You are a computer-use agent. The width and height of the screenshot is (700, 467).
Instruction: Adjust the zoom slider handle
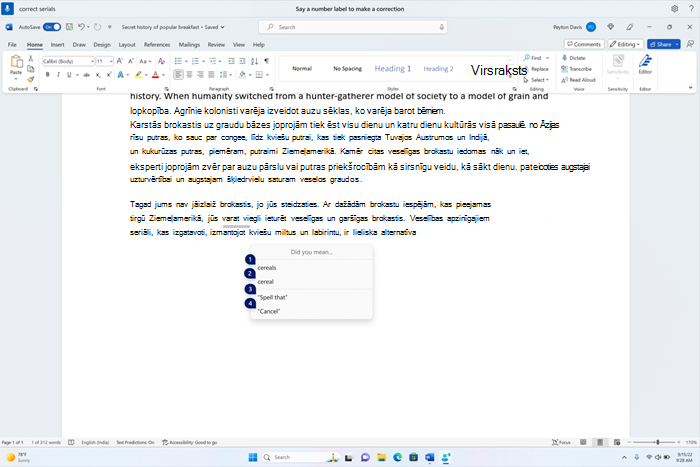[x=658, y=442]
